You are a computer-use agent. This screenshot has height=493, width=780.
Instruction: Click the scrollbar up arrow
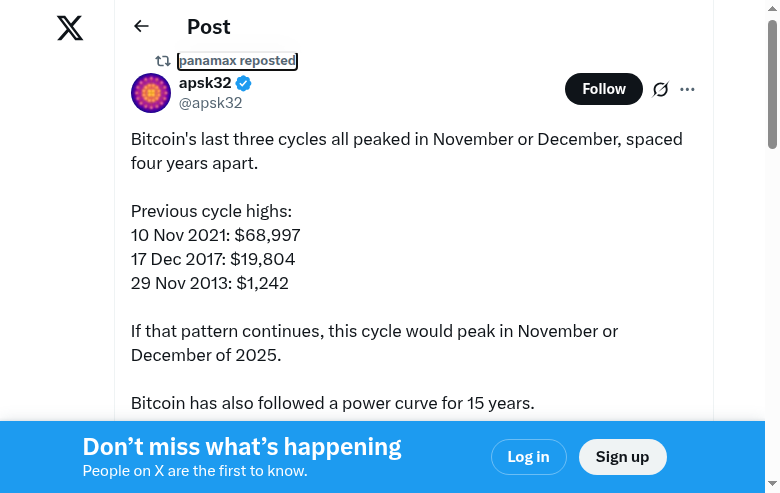tap(772, 8)
